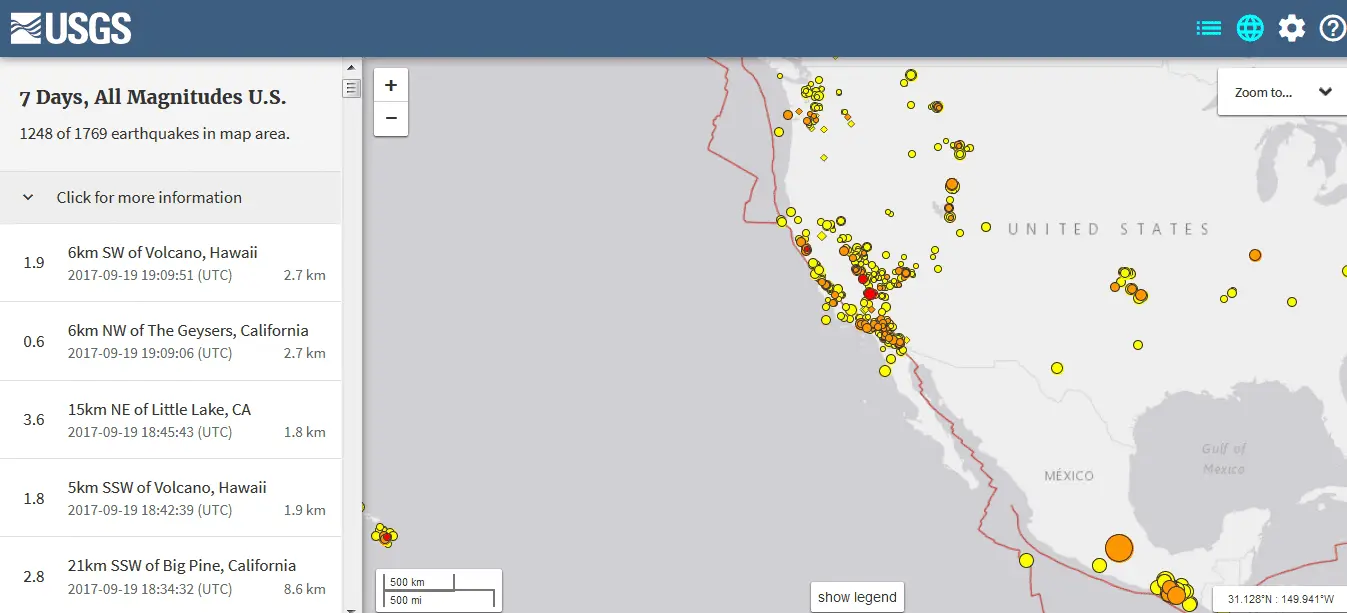Click the large orange Mexico earthquake marker
1347x613 pixels.
1119,548
